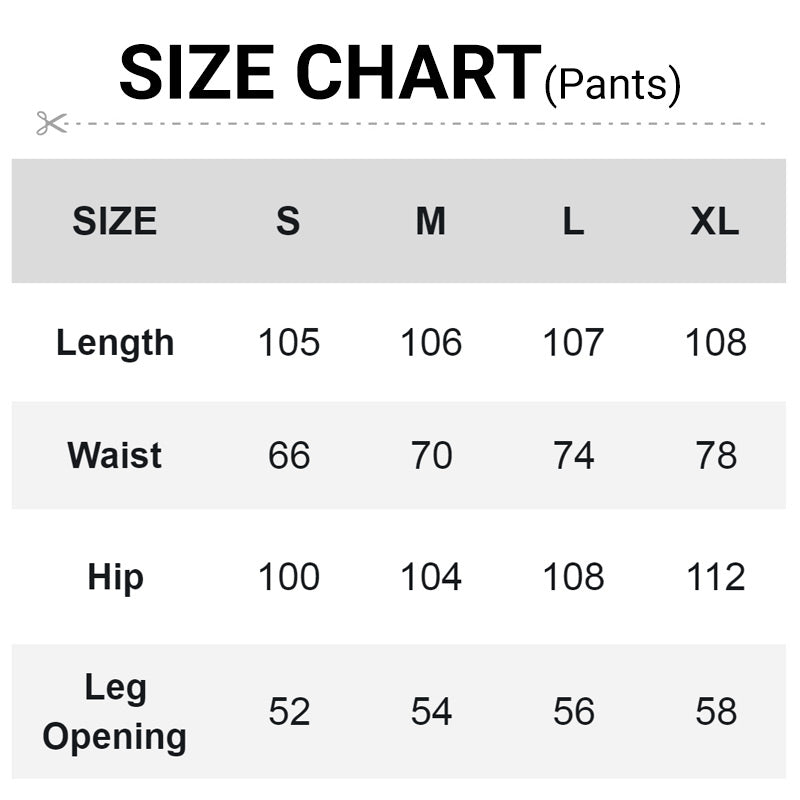Click the SIZE CHART title text

click(330, 73)
